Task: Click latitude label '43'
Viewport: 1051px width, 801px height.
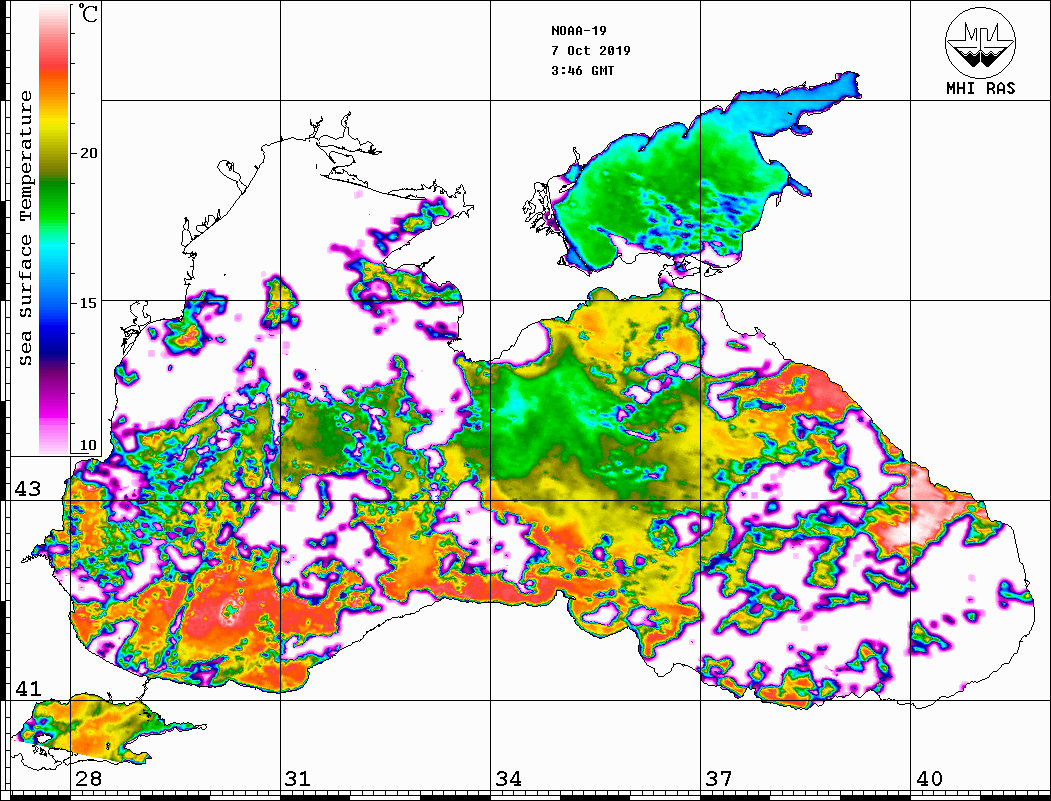Action: pyautogui.click(x=28, y=489)
